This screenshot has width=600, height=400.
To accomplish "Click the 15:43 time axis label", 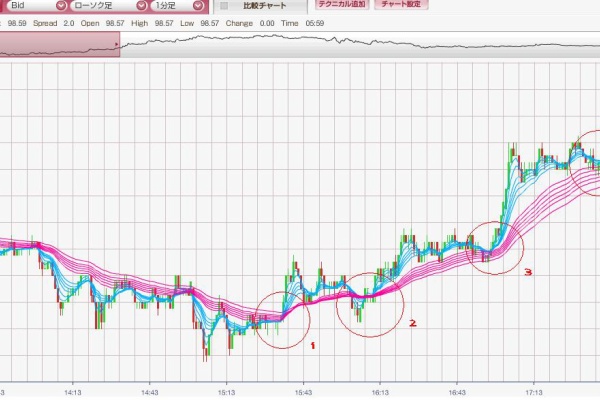I will click(x=301, y=393).
